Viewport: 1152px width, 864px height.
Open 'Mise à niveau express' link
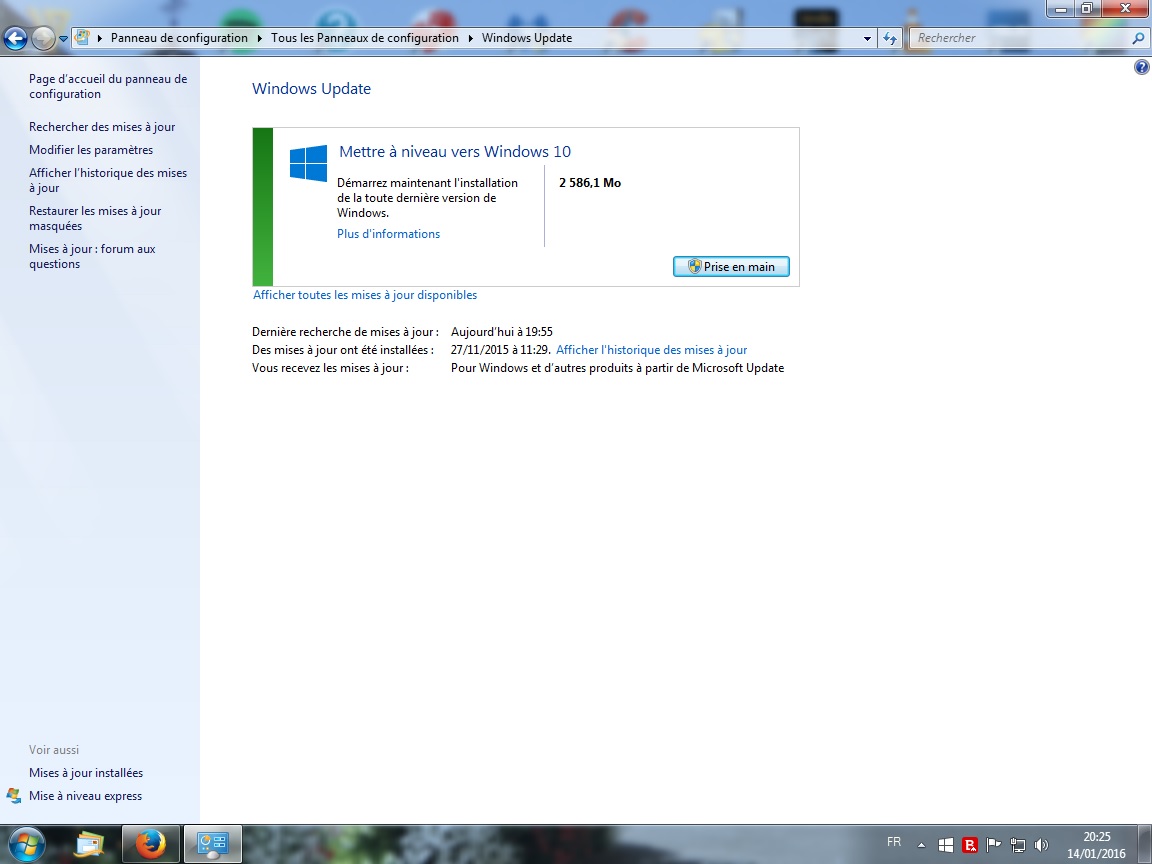coord(85,796)
